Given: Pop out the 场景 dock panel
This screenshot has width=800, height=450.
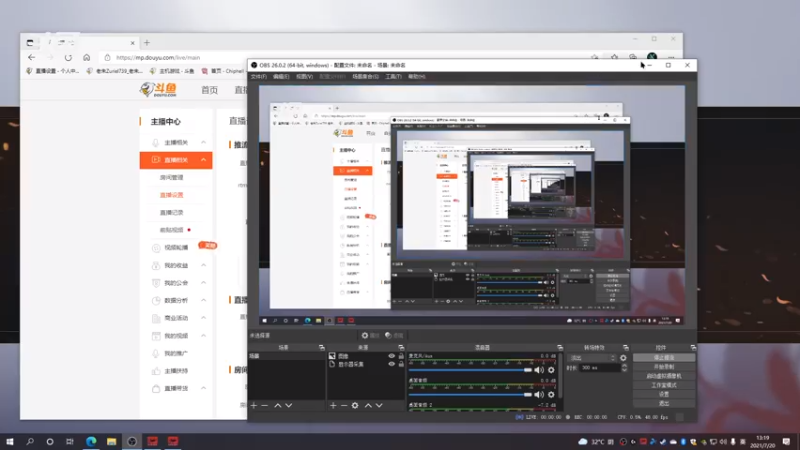Looking at the screenshot, I should point(321,347).
